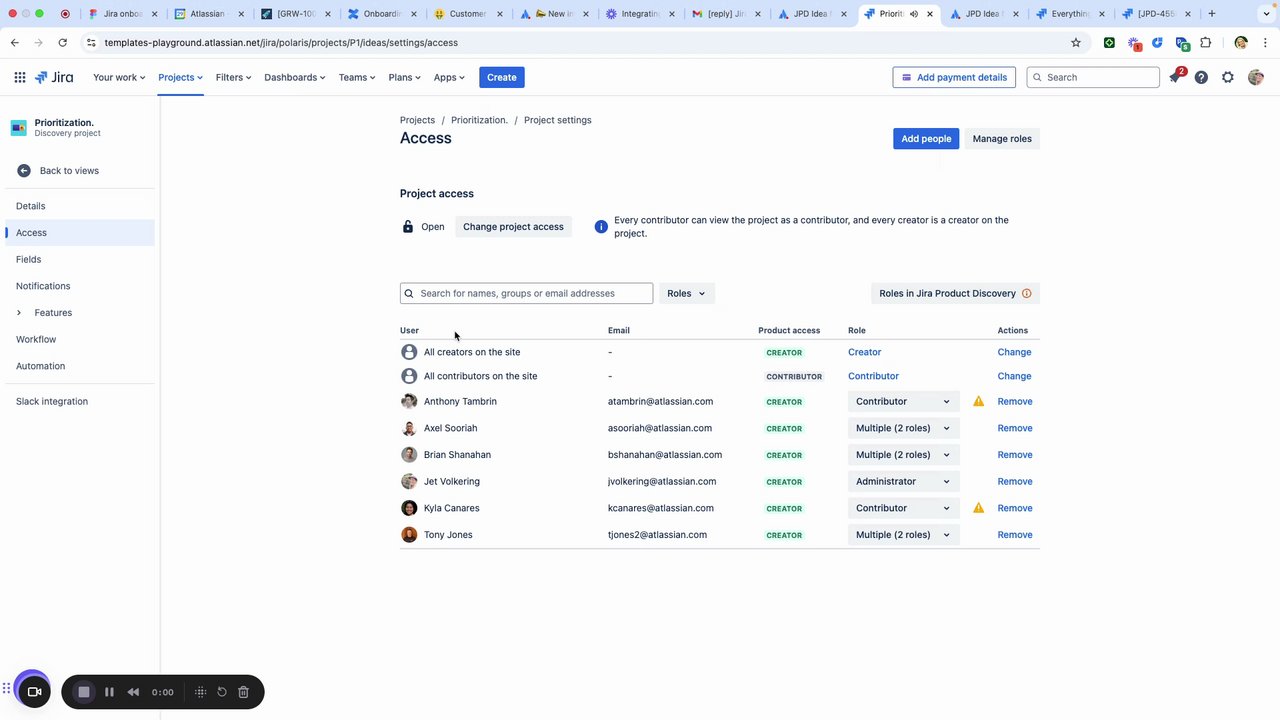Click the site info icon in the address bar

click(91, 43)
